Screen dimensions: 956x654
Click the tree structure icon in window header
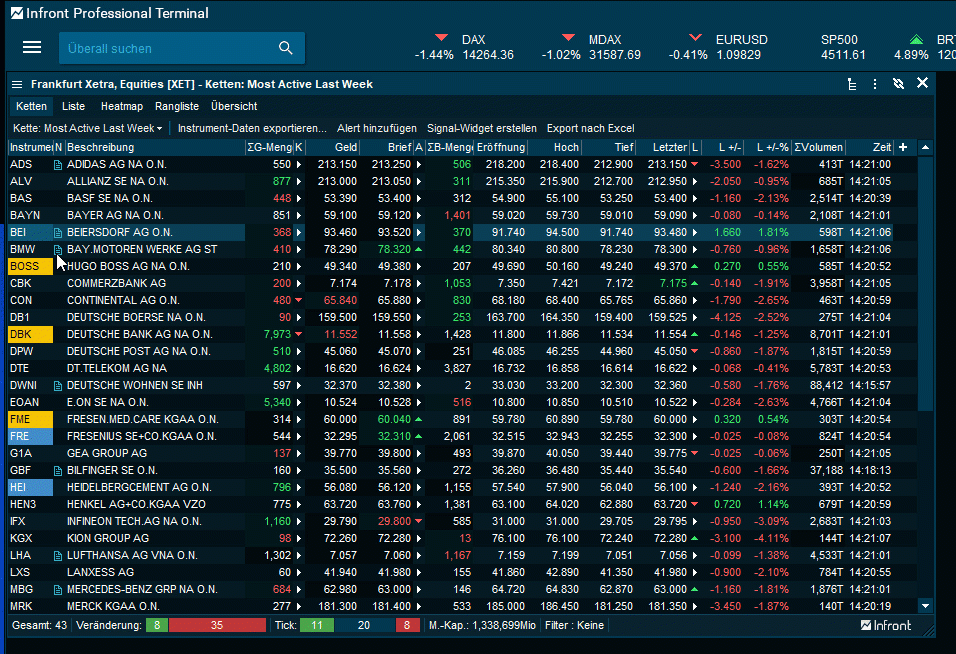[x=852, y=84]
